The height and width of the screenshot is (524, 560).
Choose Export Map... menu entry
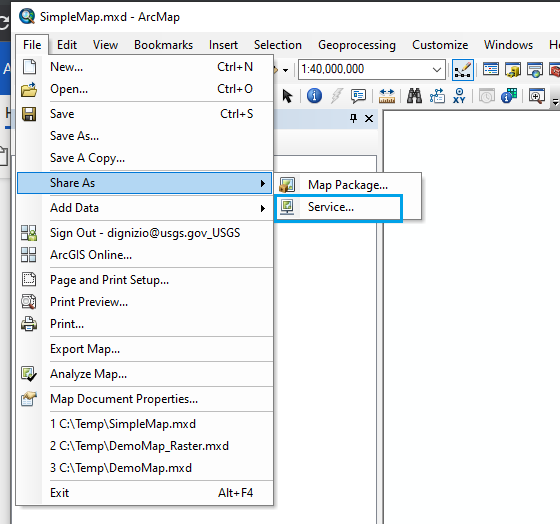click(x=145, y=349)
